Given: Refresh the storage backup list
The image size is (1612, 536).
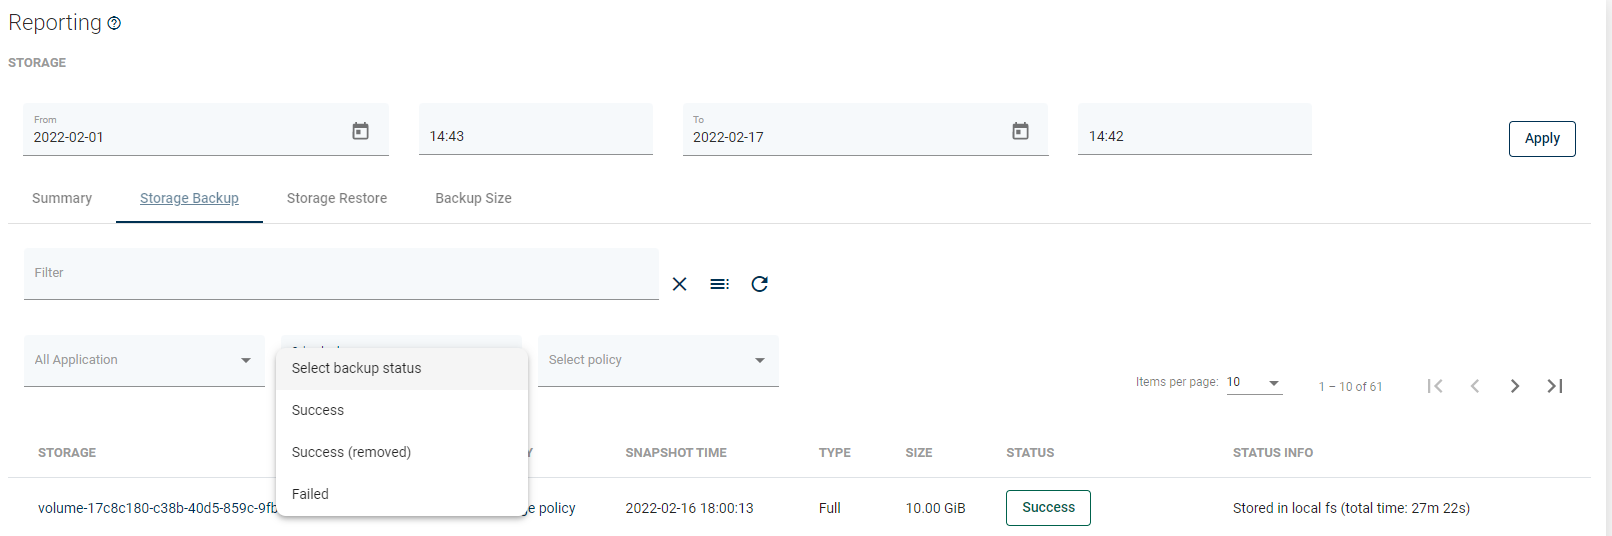Looking at the screenshot, I should point(760,284).
